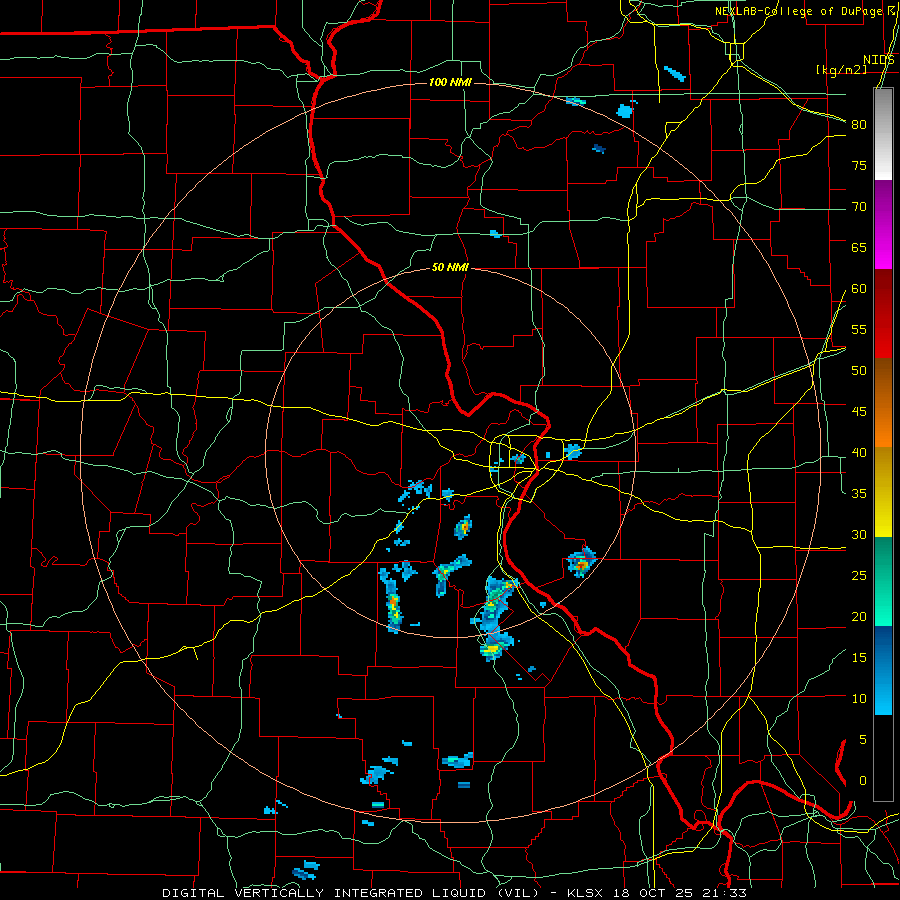
Task: Click the "21:33" timestamp
Action: click(724, 893)
